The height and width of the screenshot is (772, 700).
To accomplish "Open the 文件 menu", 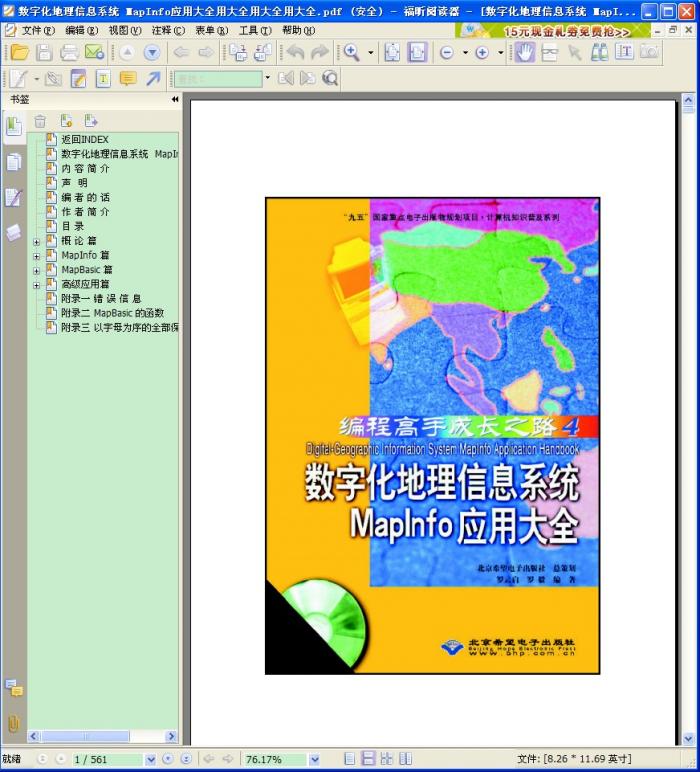I will coord(37,31).
